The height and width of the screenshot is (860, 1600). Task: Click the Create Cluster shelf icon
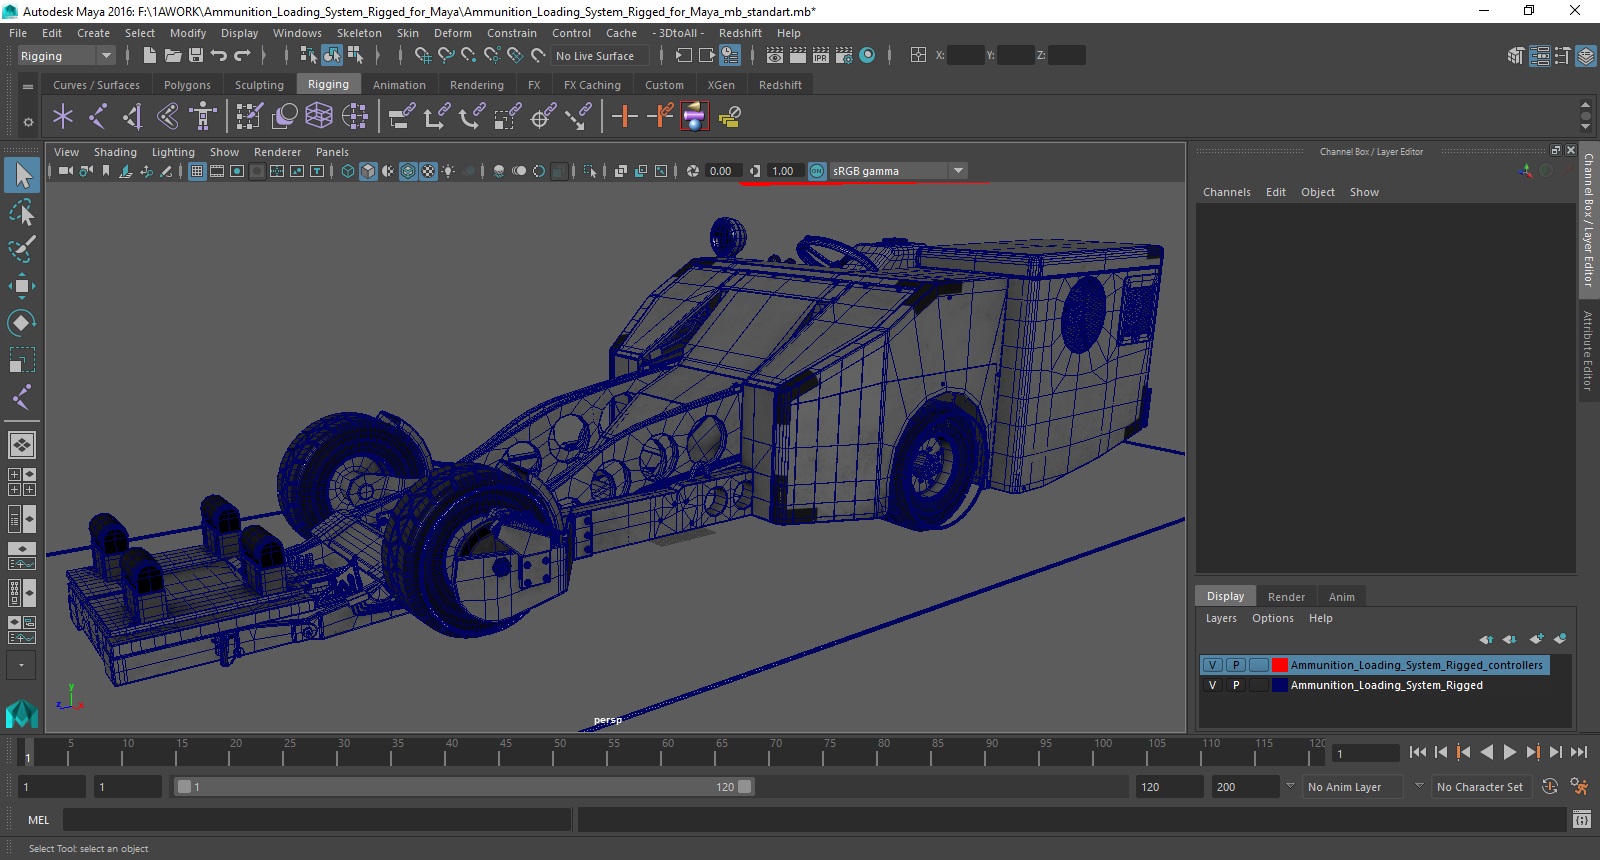355,117
